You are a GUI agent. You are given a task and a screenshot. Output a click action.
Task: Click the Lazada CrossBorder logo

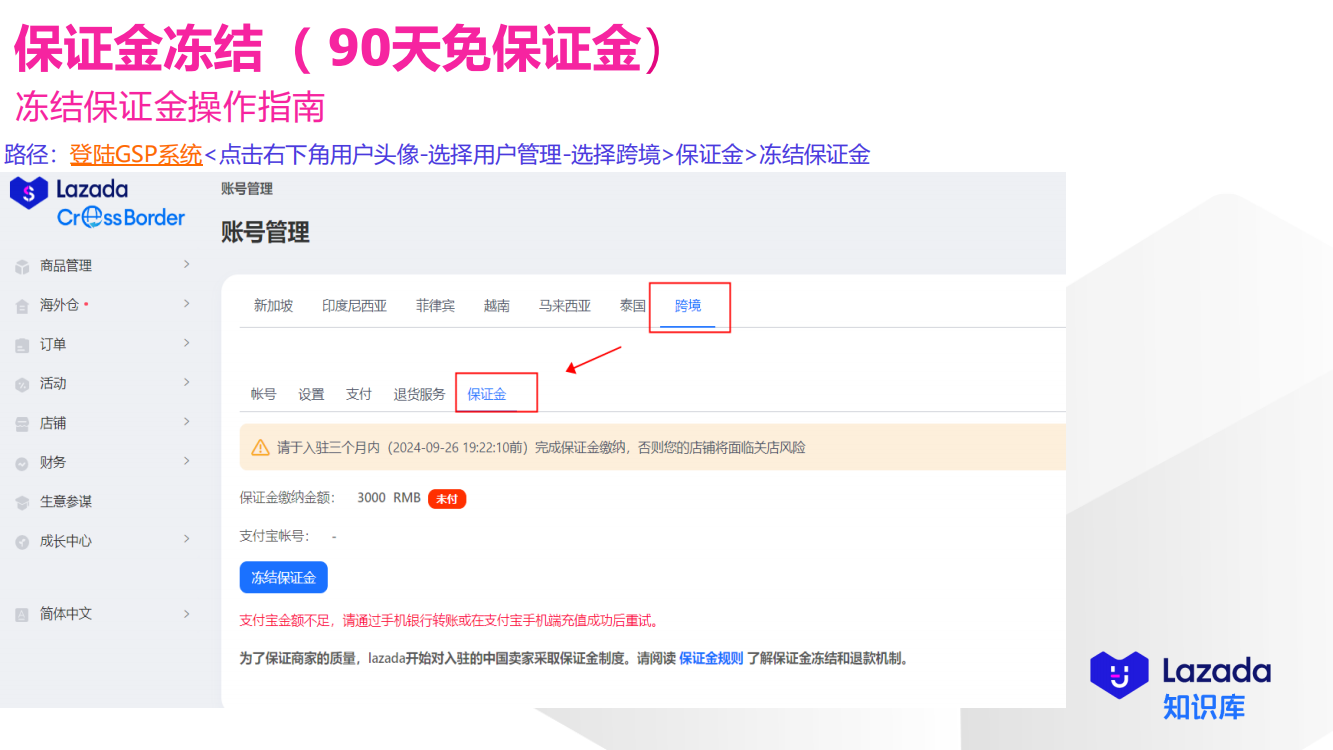(97, 202)
